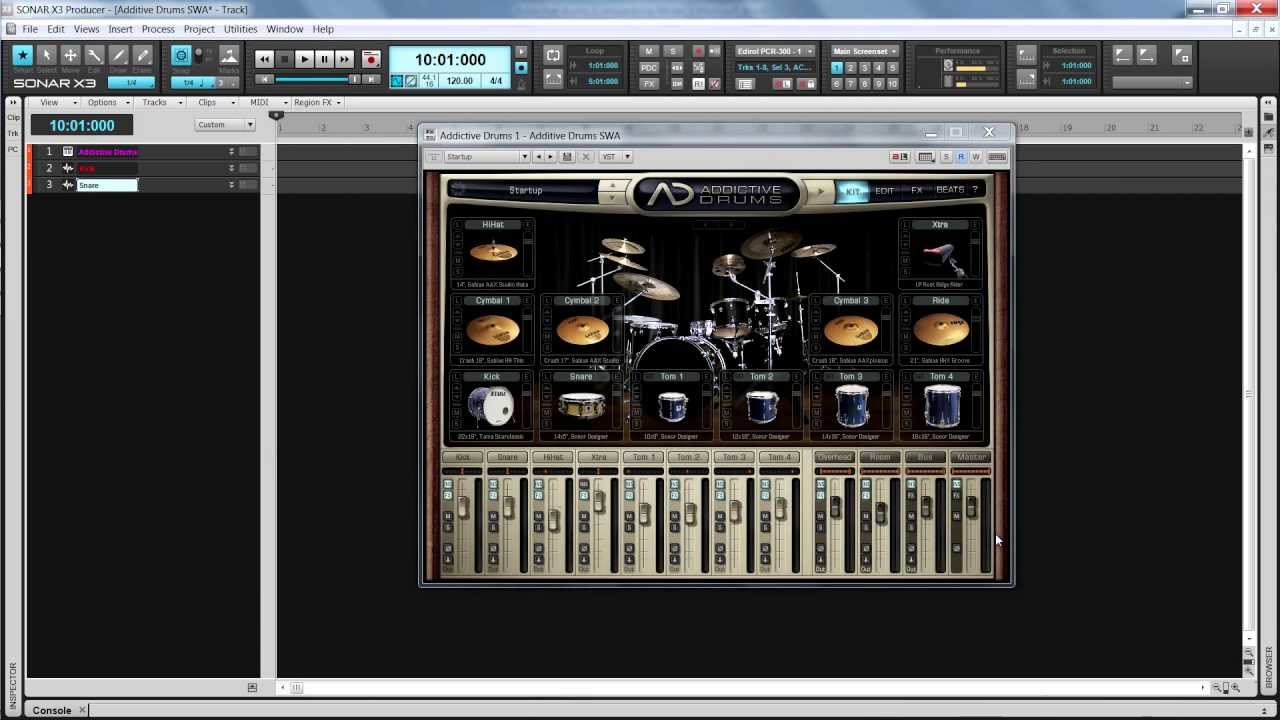
Task: Toggle global FX bypass button
Action: pos(649,84)
